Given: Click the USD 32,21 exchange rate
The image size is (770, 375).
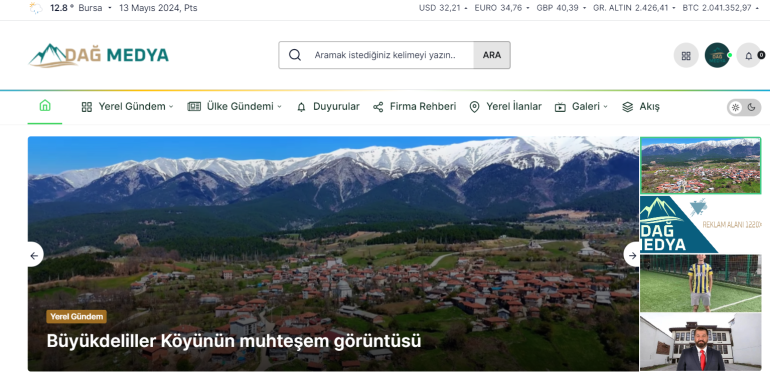Looking at the screenshot, I should tap(440, 8).
